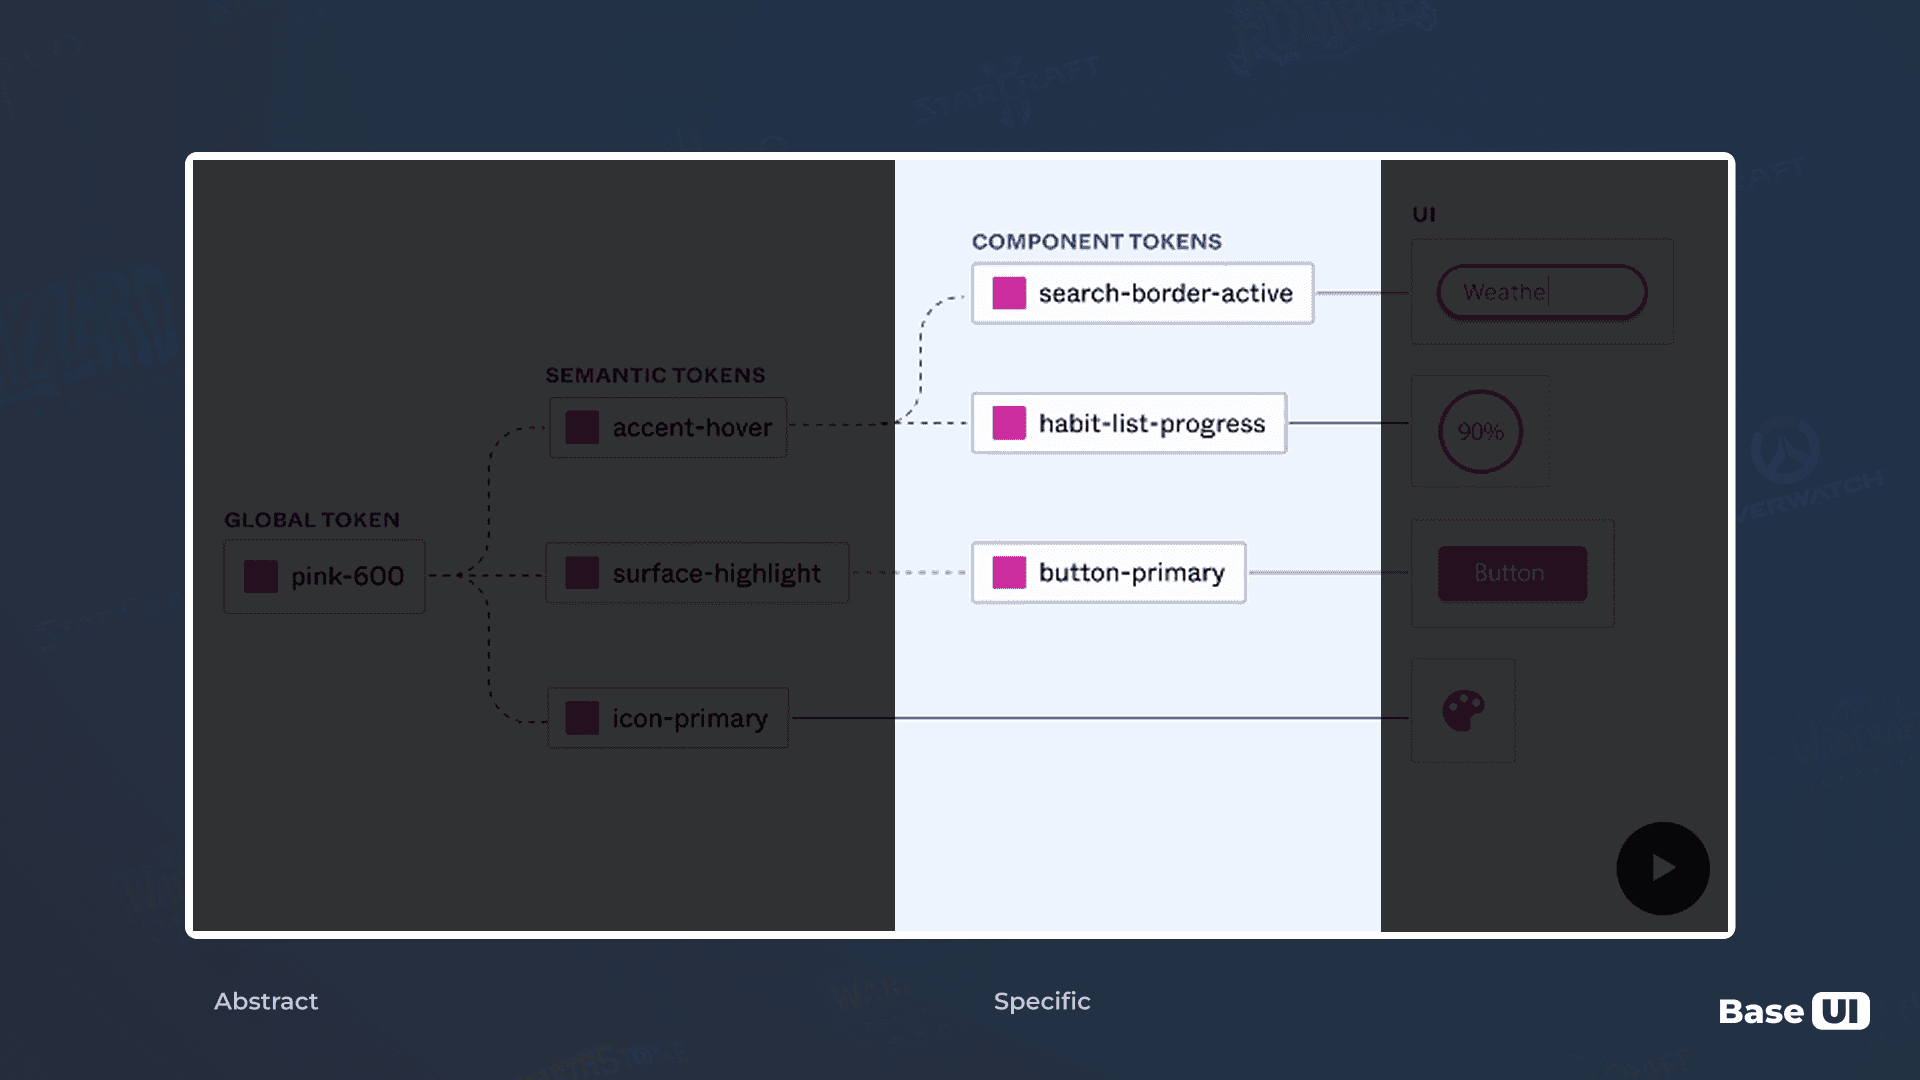Click the accent-hover color swatch
Viewport: 1920px width, 1080px height.
(582, 427)
